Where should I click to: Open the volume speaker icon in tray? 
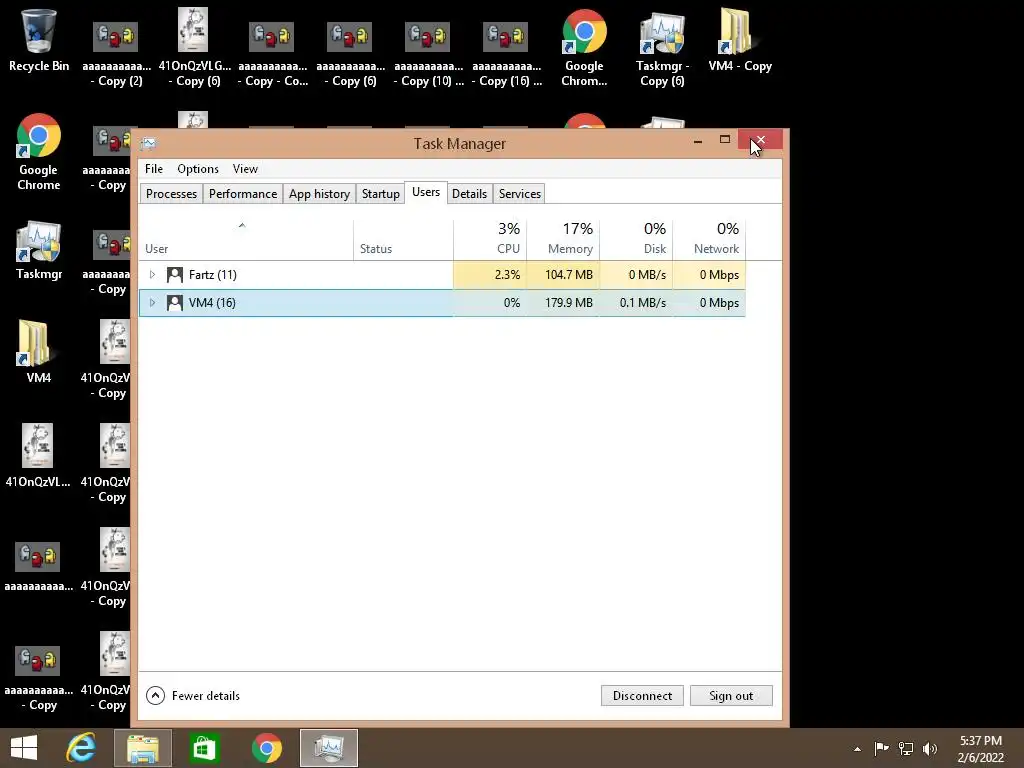coord(930,748)
